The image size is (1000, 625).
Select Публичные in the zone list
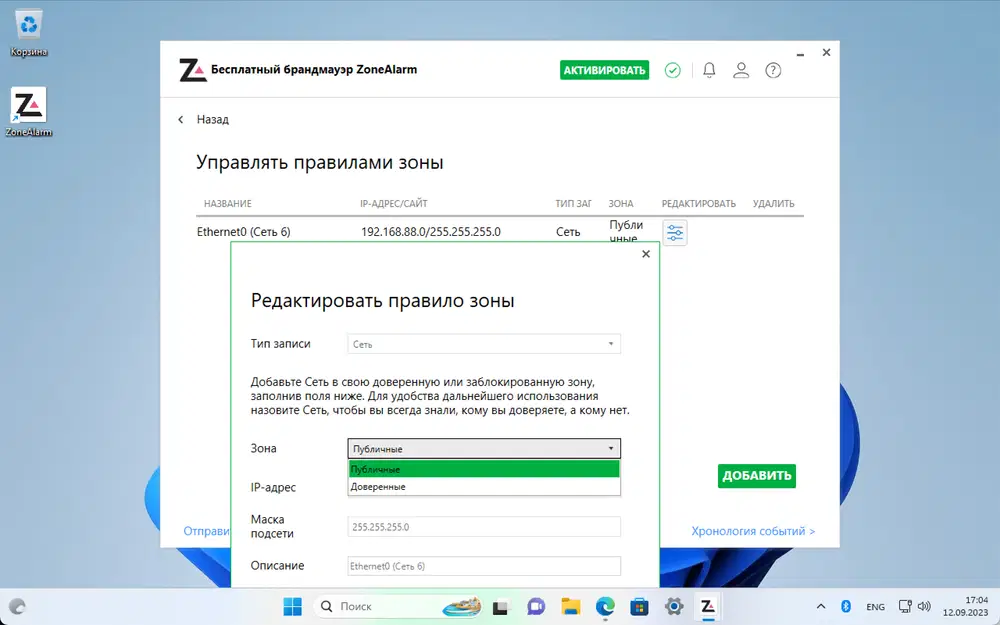coord(484,469)
